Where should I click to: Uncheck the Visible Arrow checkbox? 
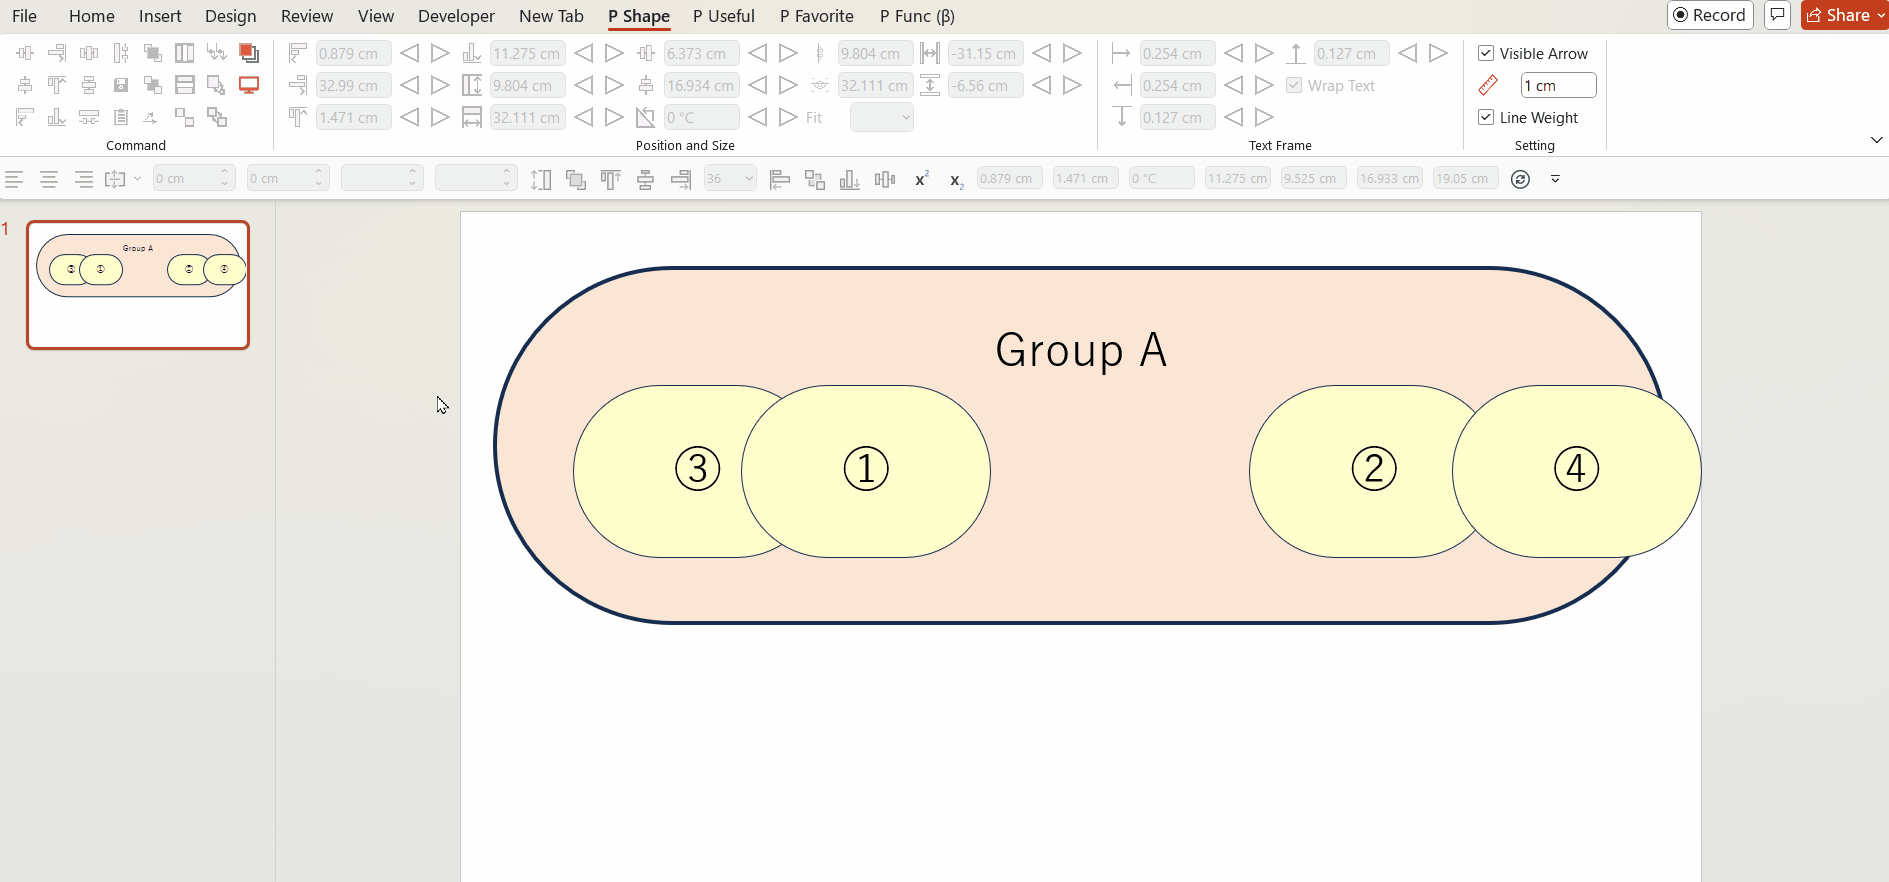click(1486, 53)
